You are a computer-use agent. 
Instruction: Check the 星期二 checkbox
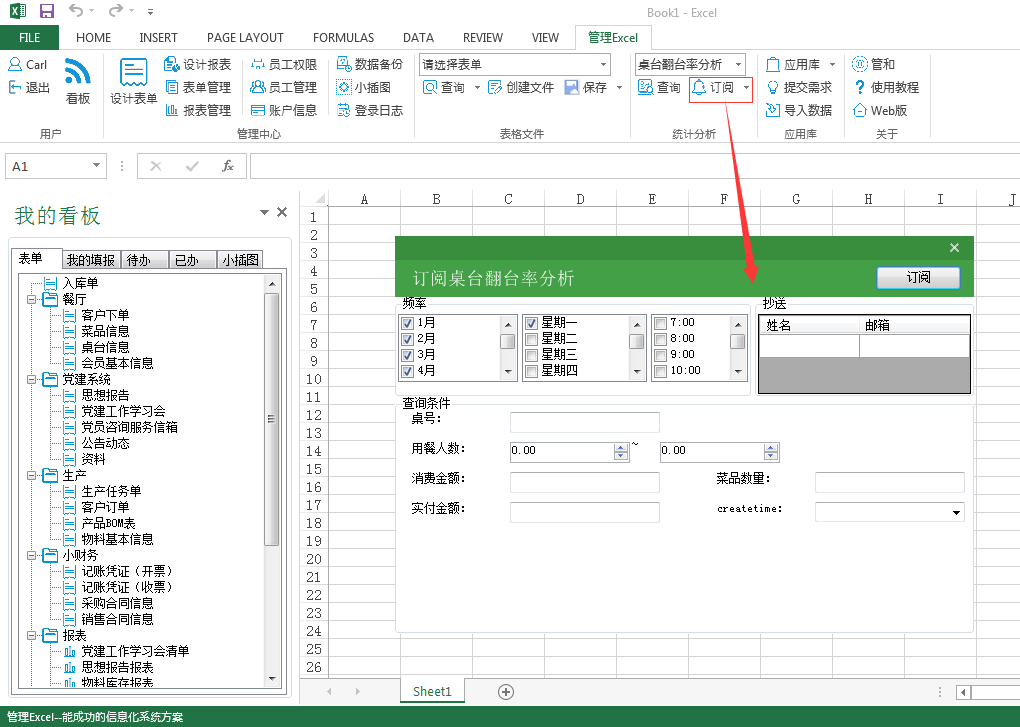click(x=531, y=339)
